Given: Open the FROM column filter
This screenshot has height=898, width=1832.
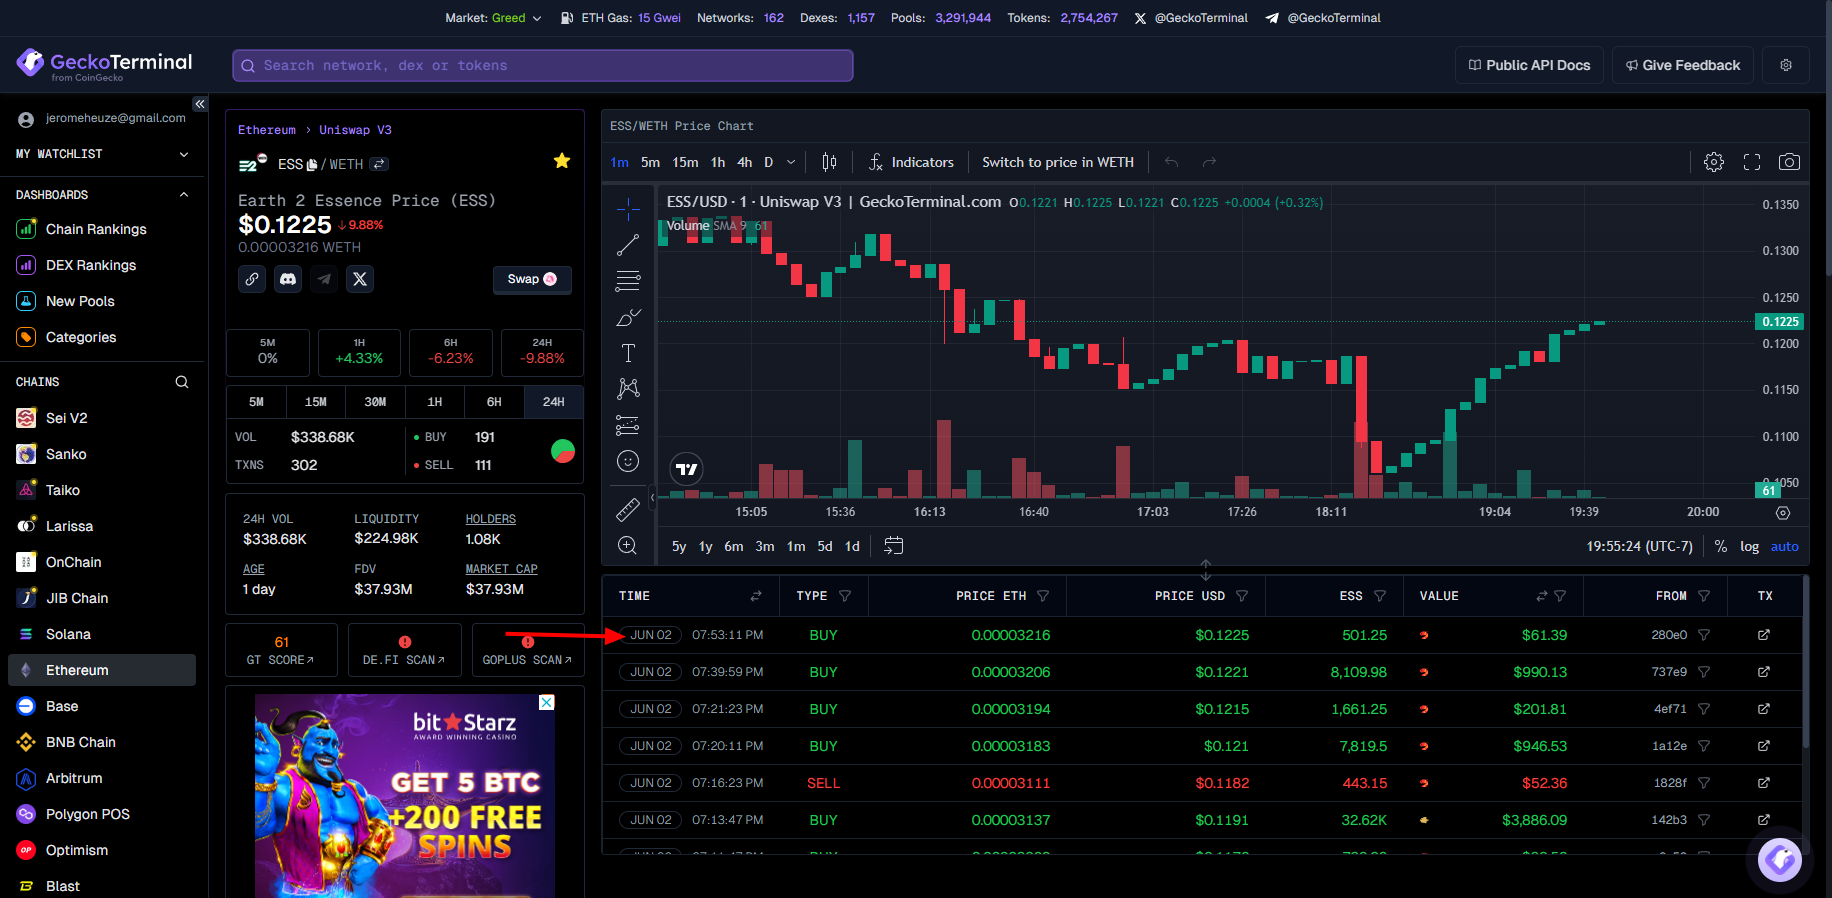Looking at the screenshot, I should coord(1704,596).
